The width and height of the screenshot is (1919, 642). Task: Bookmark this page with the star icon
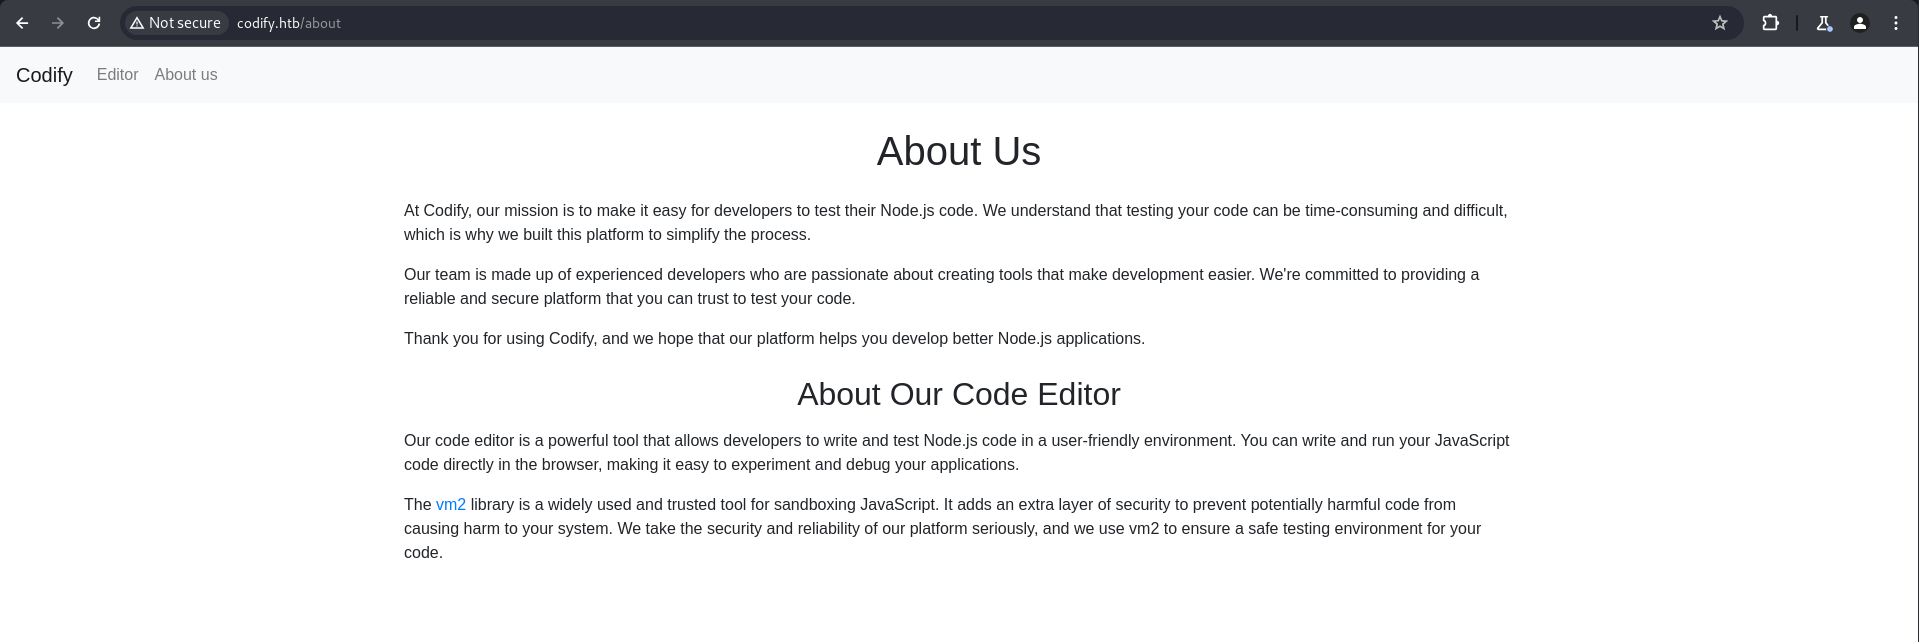pos(1720,23)
